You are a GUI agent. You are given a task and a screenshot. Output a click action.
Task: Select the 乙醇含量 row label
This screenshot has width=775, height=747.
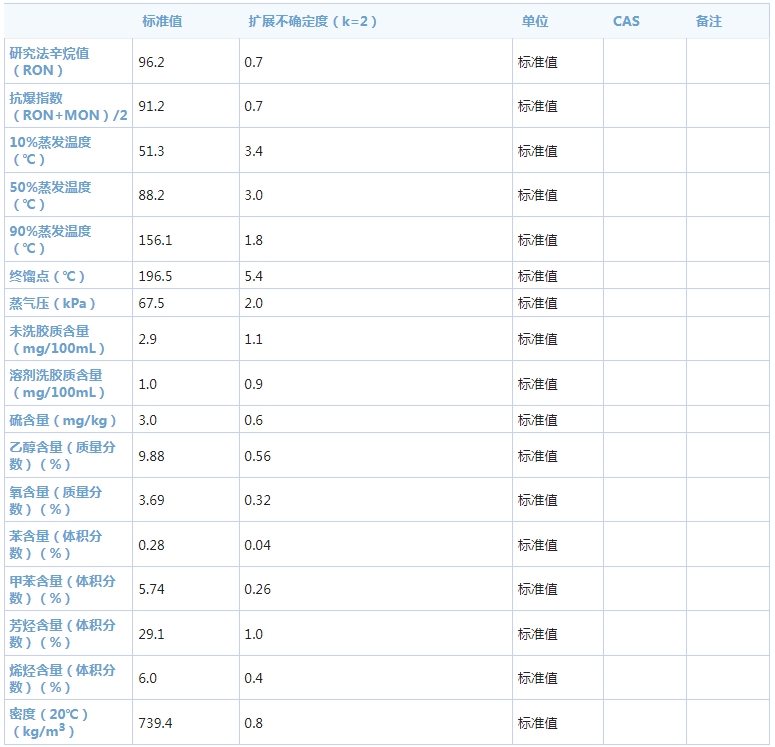coord(62,456)
